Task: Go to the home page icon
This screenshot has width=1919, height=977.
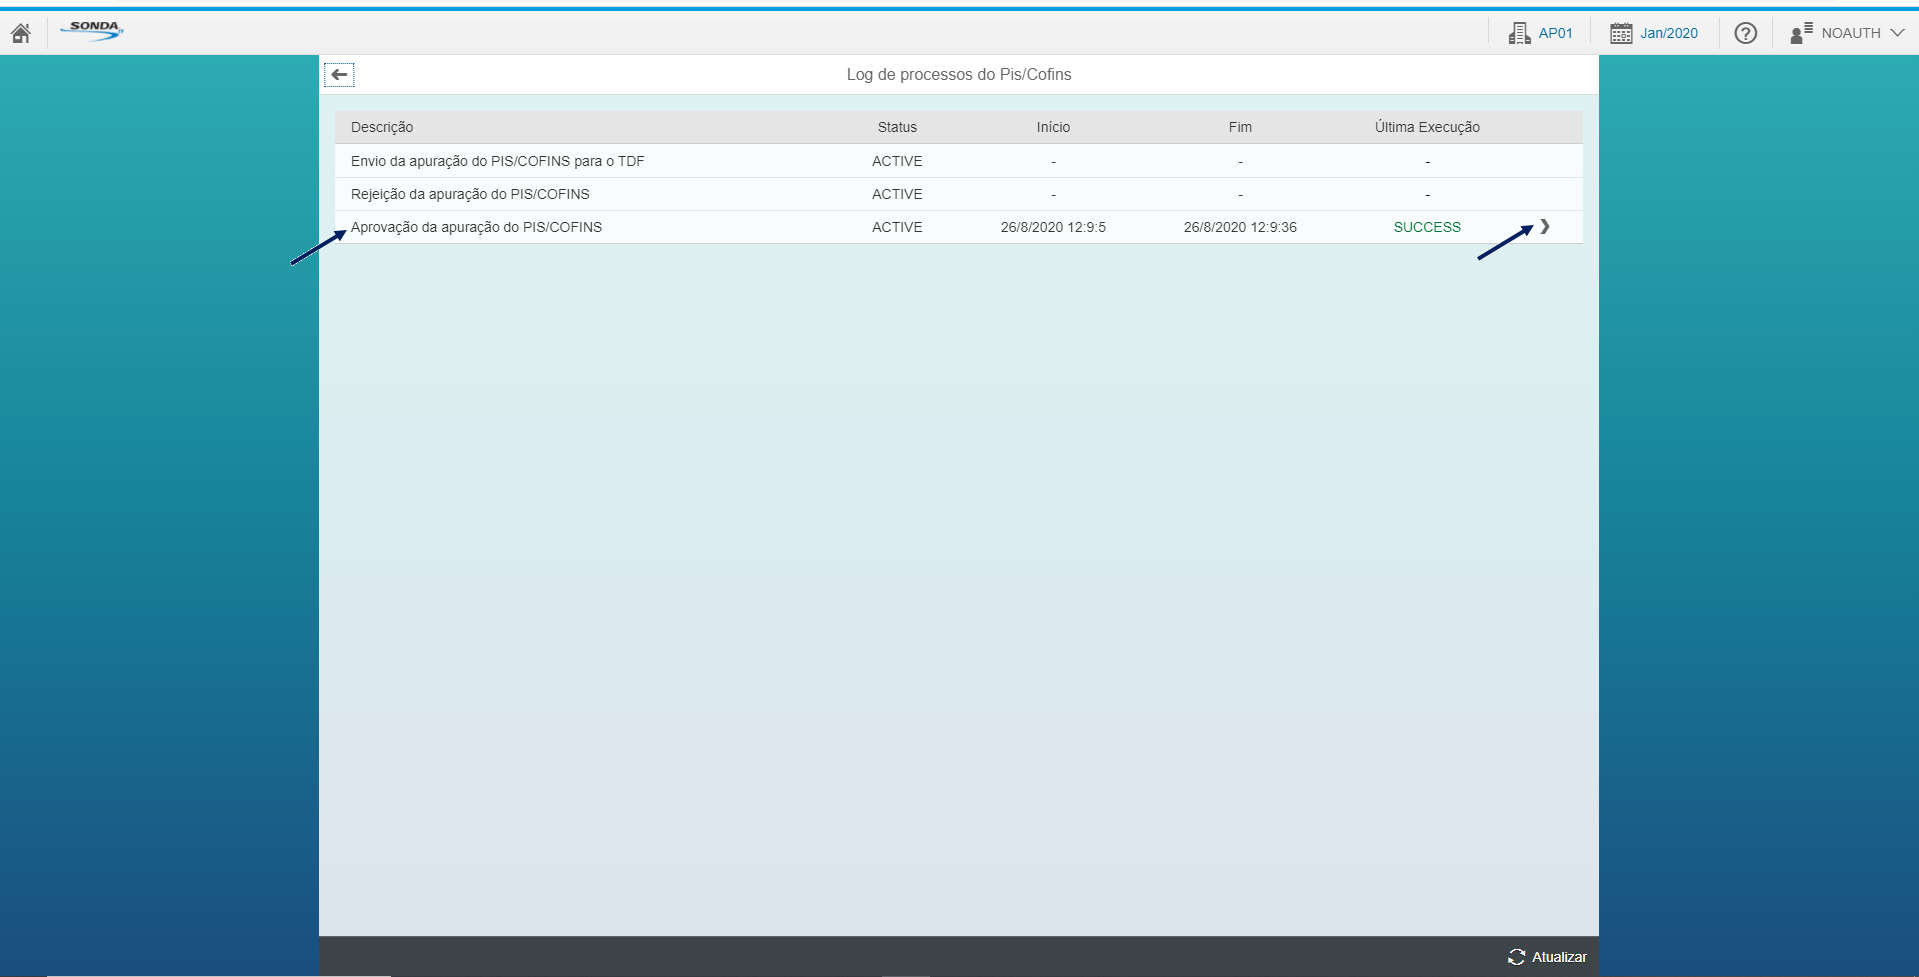Action: coord(21,33)
